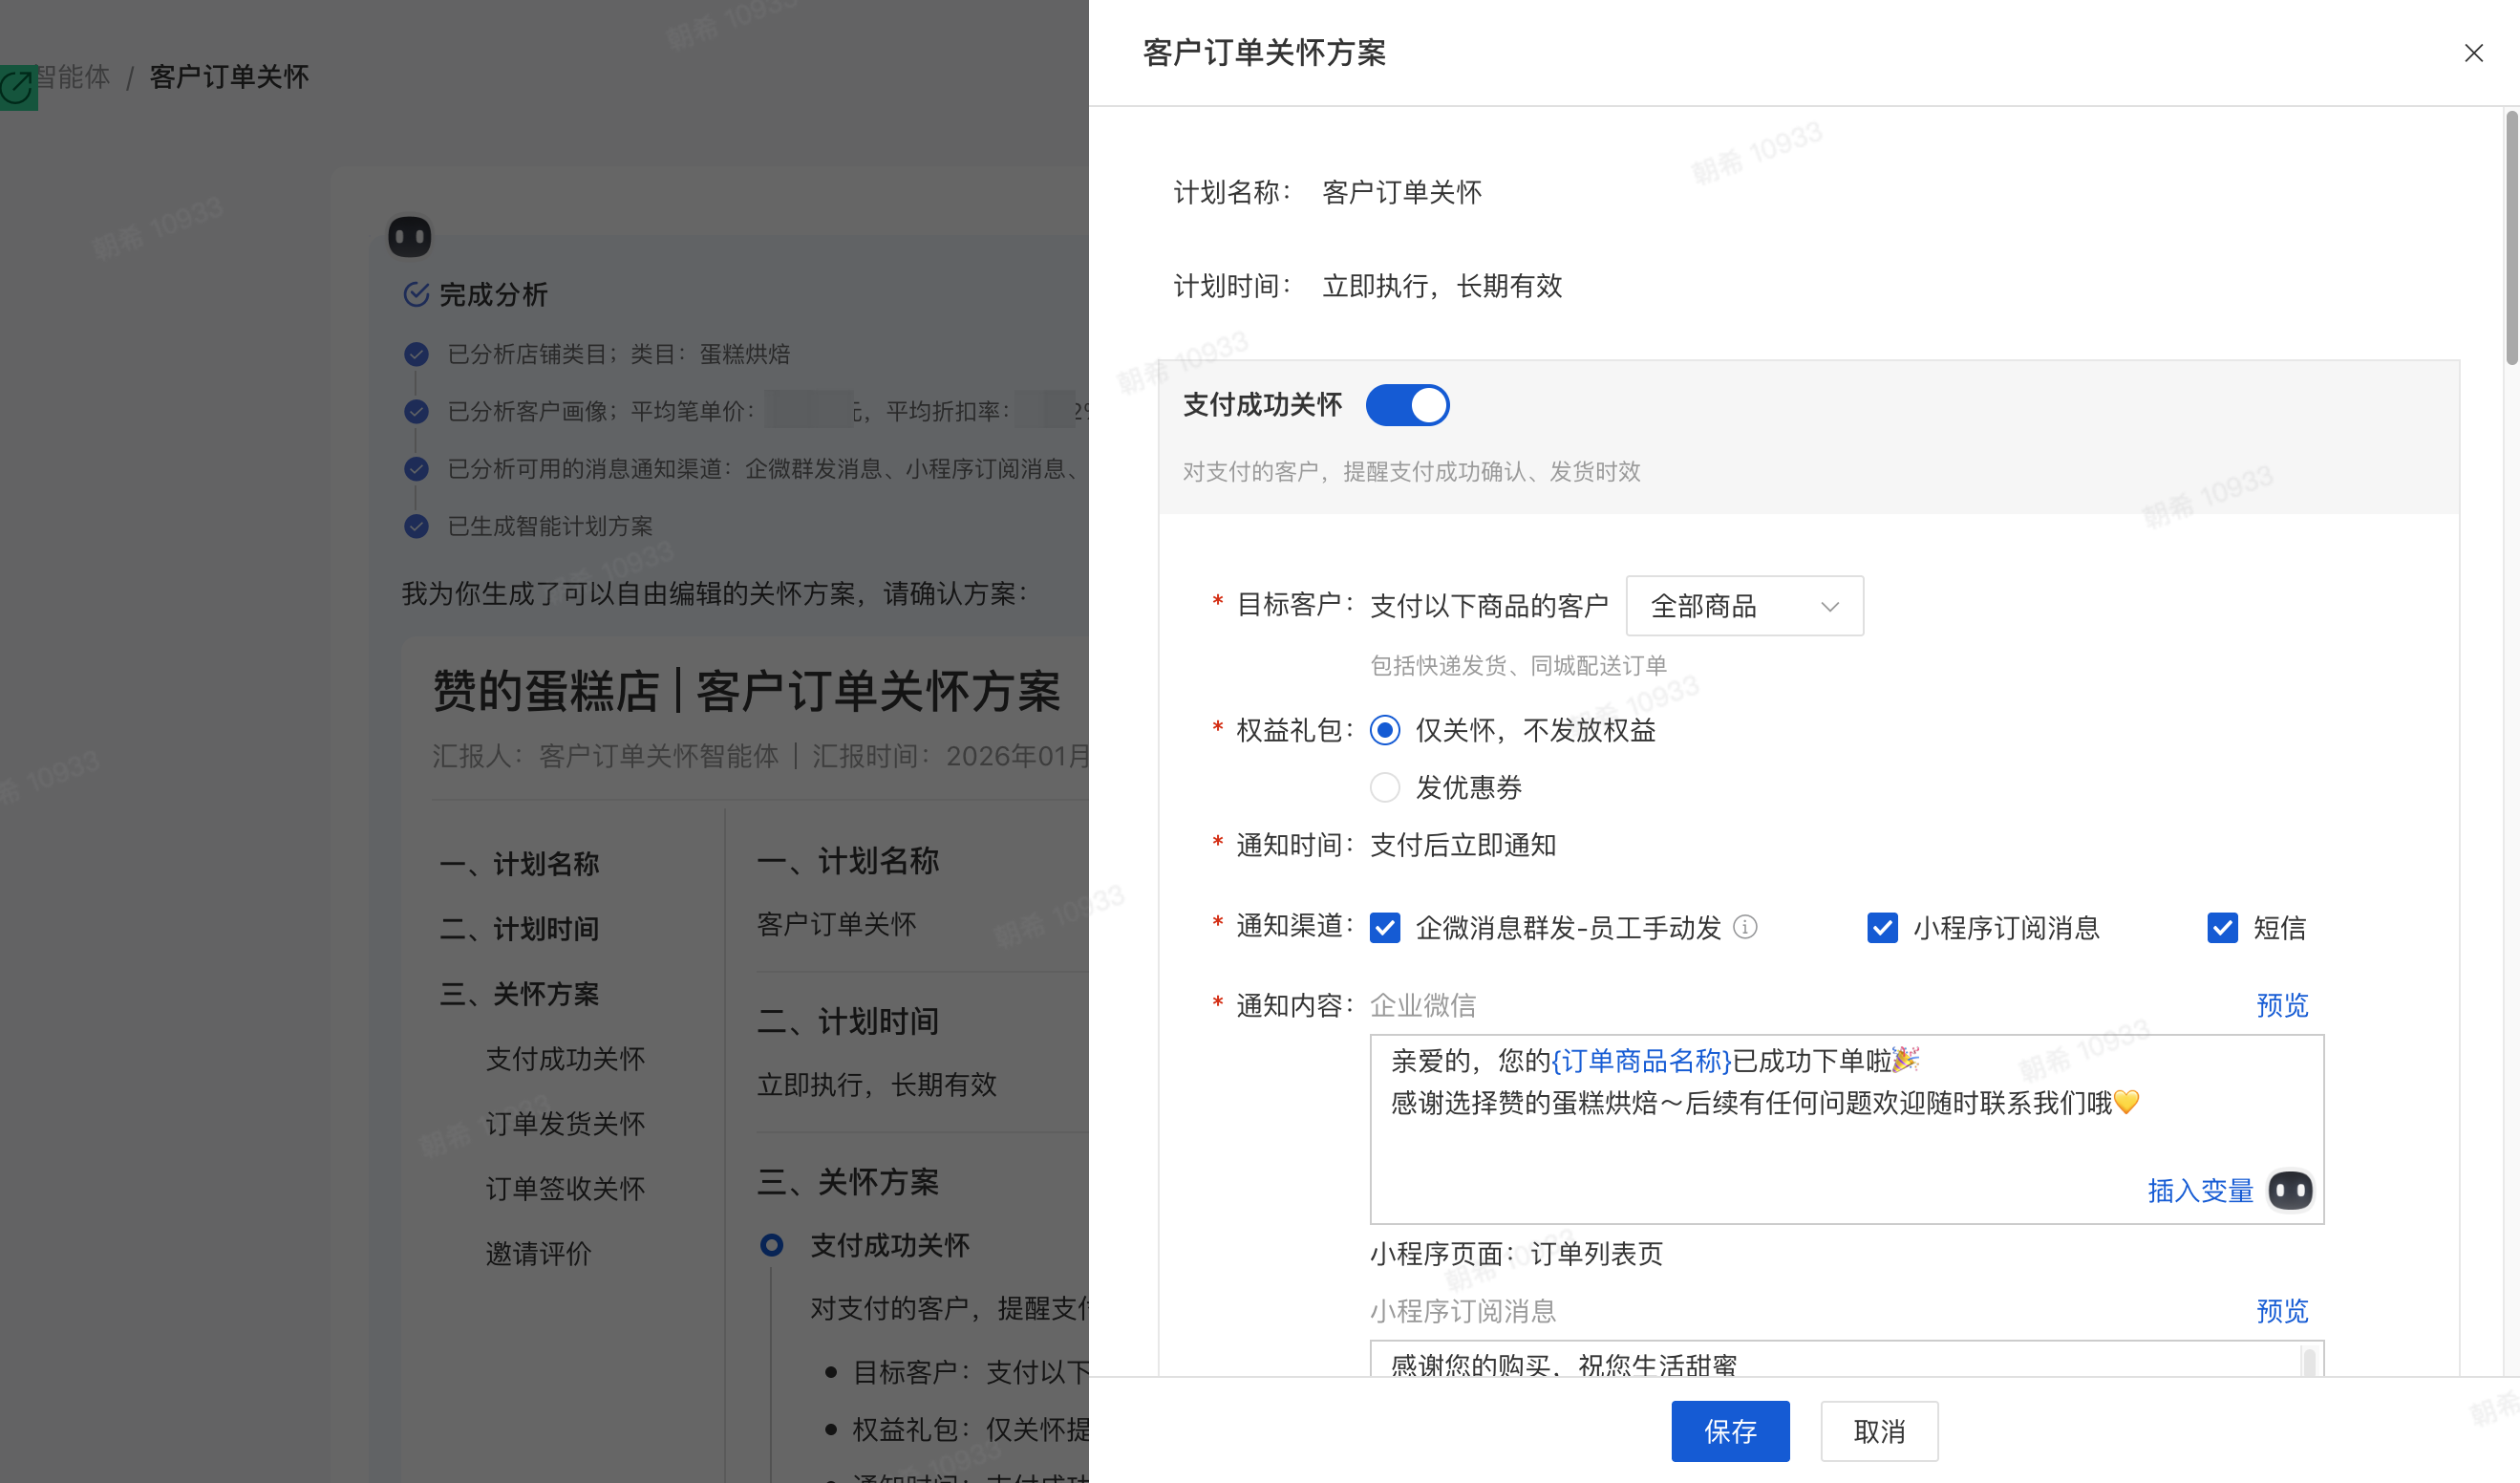Click the 完成分析 check circle icon
Screen dimensions: 2520x1483
point(416,294)
